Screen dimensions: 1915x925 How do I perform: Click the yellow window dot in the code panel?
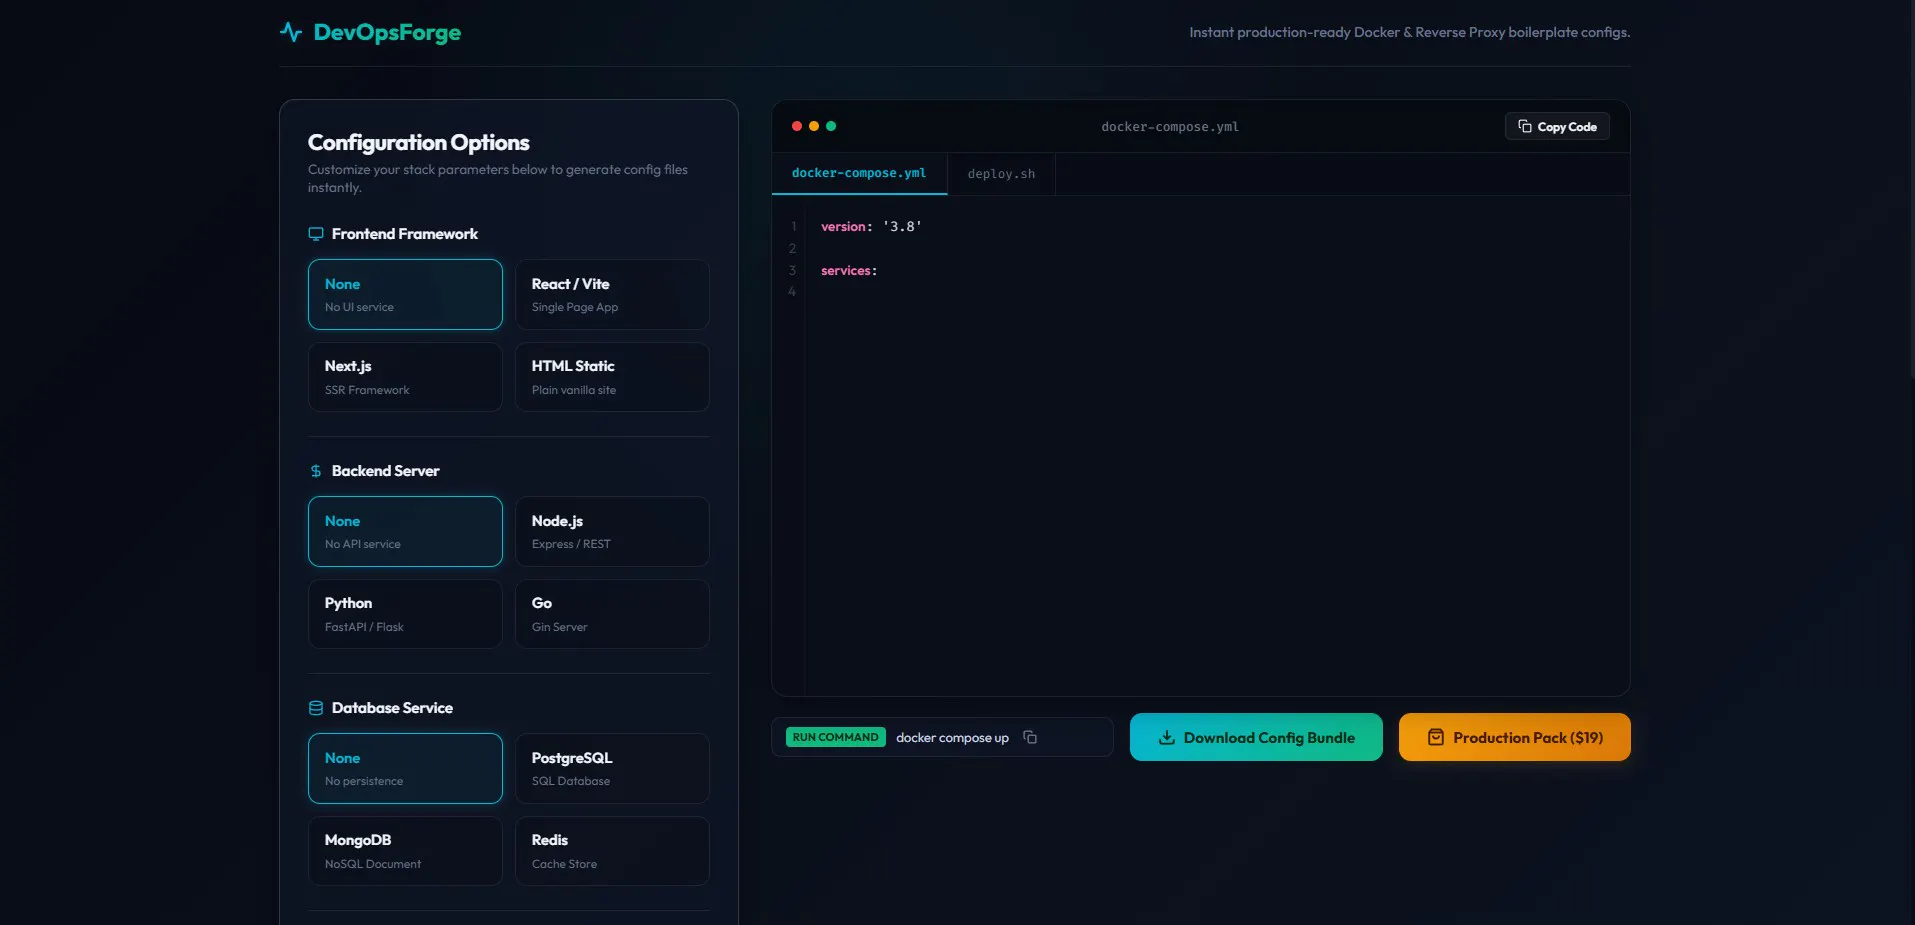point(814,126)
